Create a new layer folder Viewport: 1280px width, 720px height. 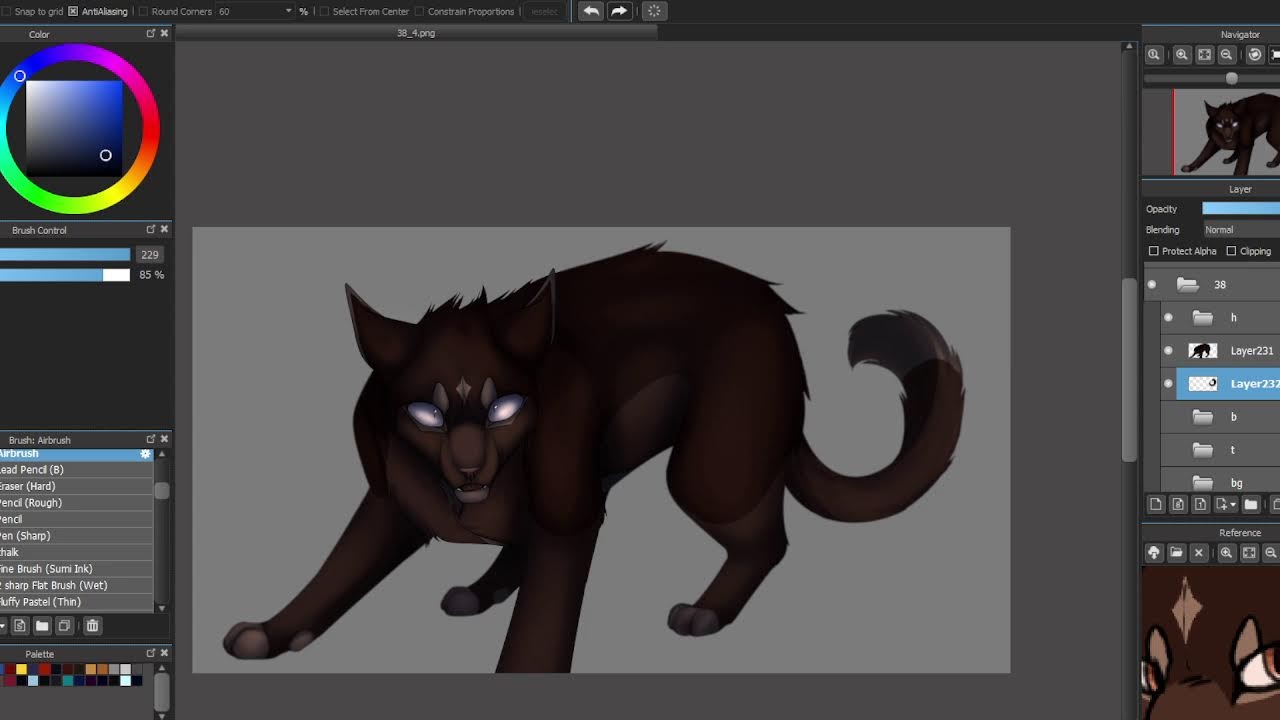(1251, 505)
